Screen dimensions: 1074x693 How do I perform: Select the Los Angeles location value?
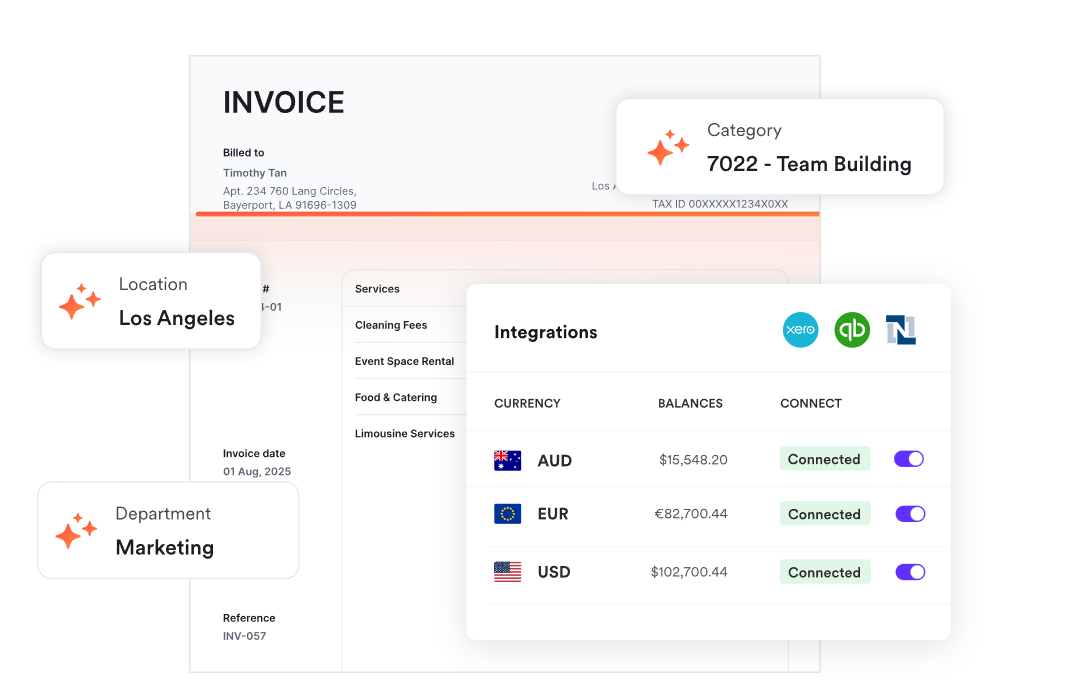[x=177, y=318]
